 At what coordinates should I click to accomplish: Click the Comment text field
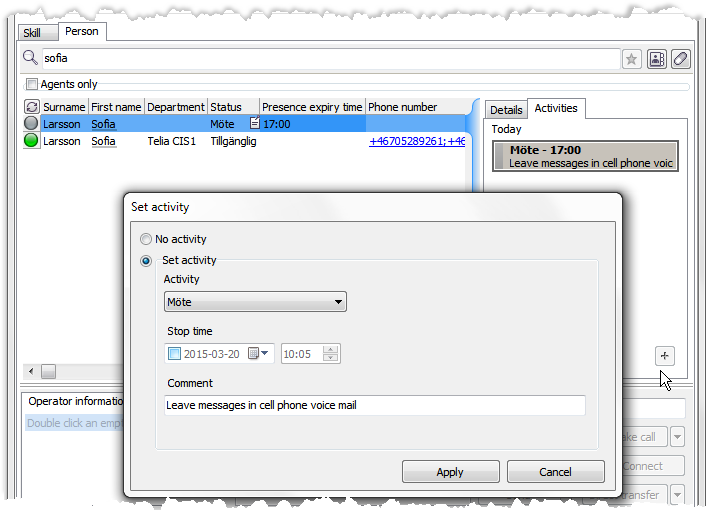coord(374,405)
